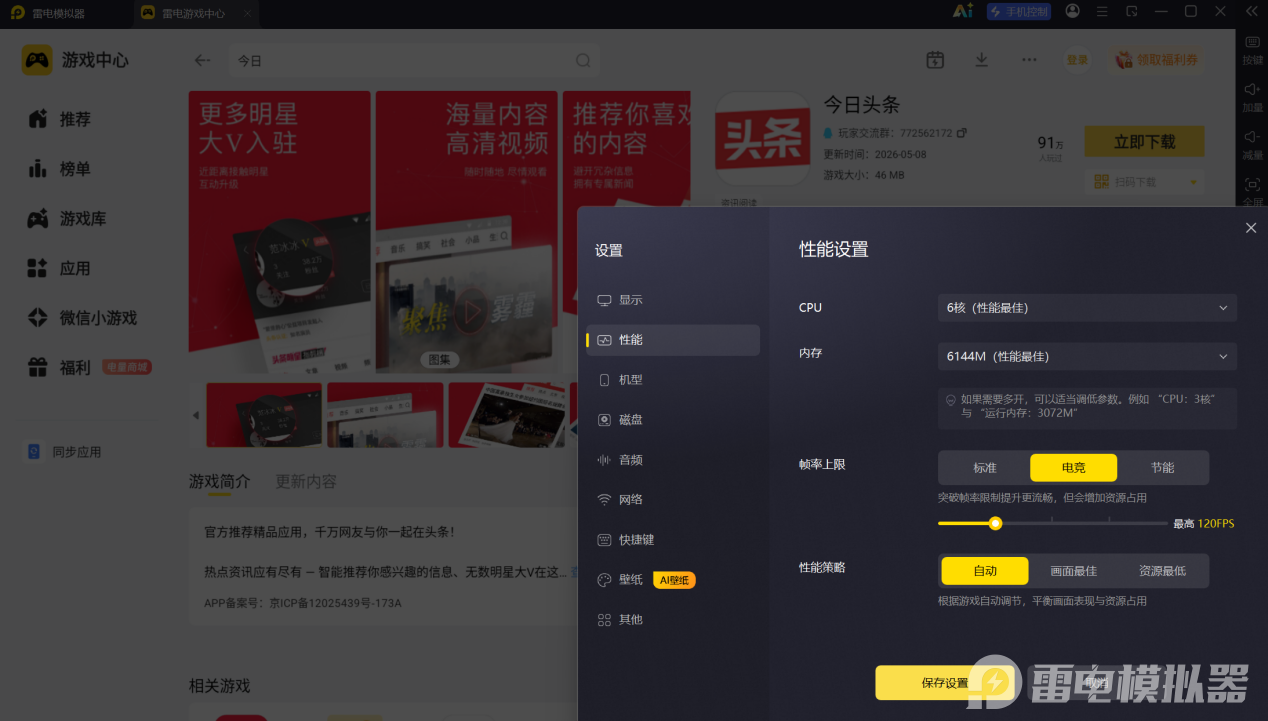Screen dimensions: 1268x721
Task: Select 电竞 frame rate limit option
Action: [1074, 468]
